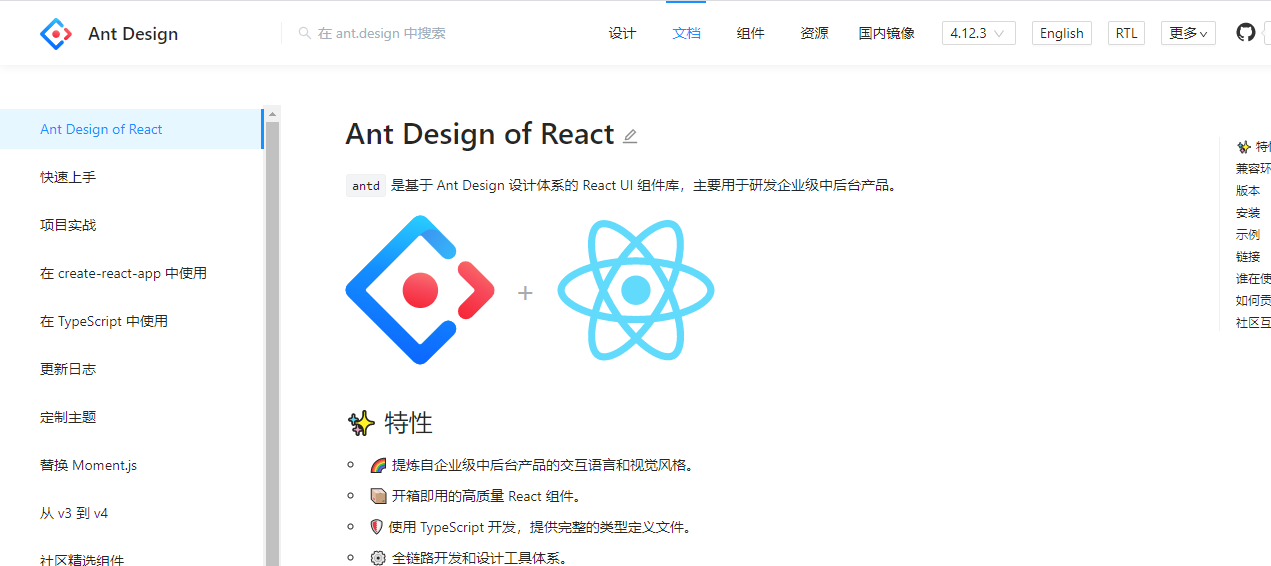Image resolution: width=1271 pixels, height=566 pixels.
Task: Open the 组件 navigation item
Action: pyautogui.click(x=750, y=33)
